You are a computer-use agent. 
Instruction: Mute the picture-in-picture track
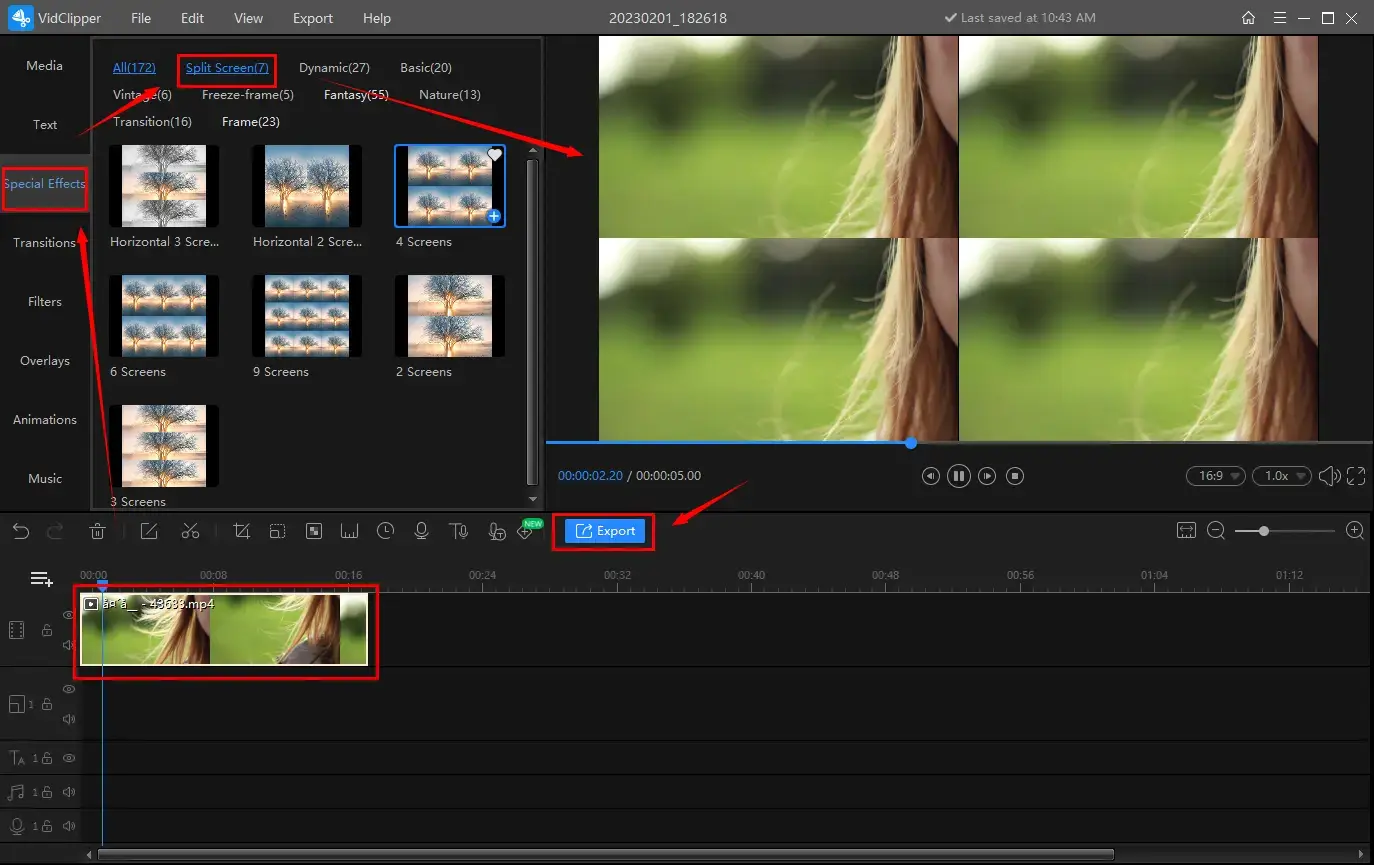tap(69, 719)
